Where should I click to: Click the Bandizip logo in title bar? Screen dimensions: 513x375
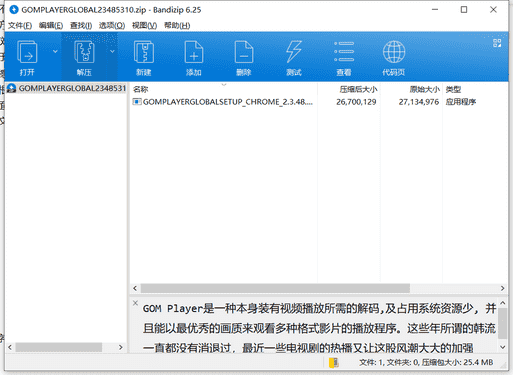14,10
